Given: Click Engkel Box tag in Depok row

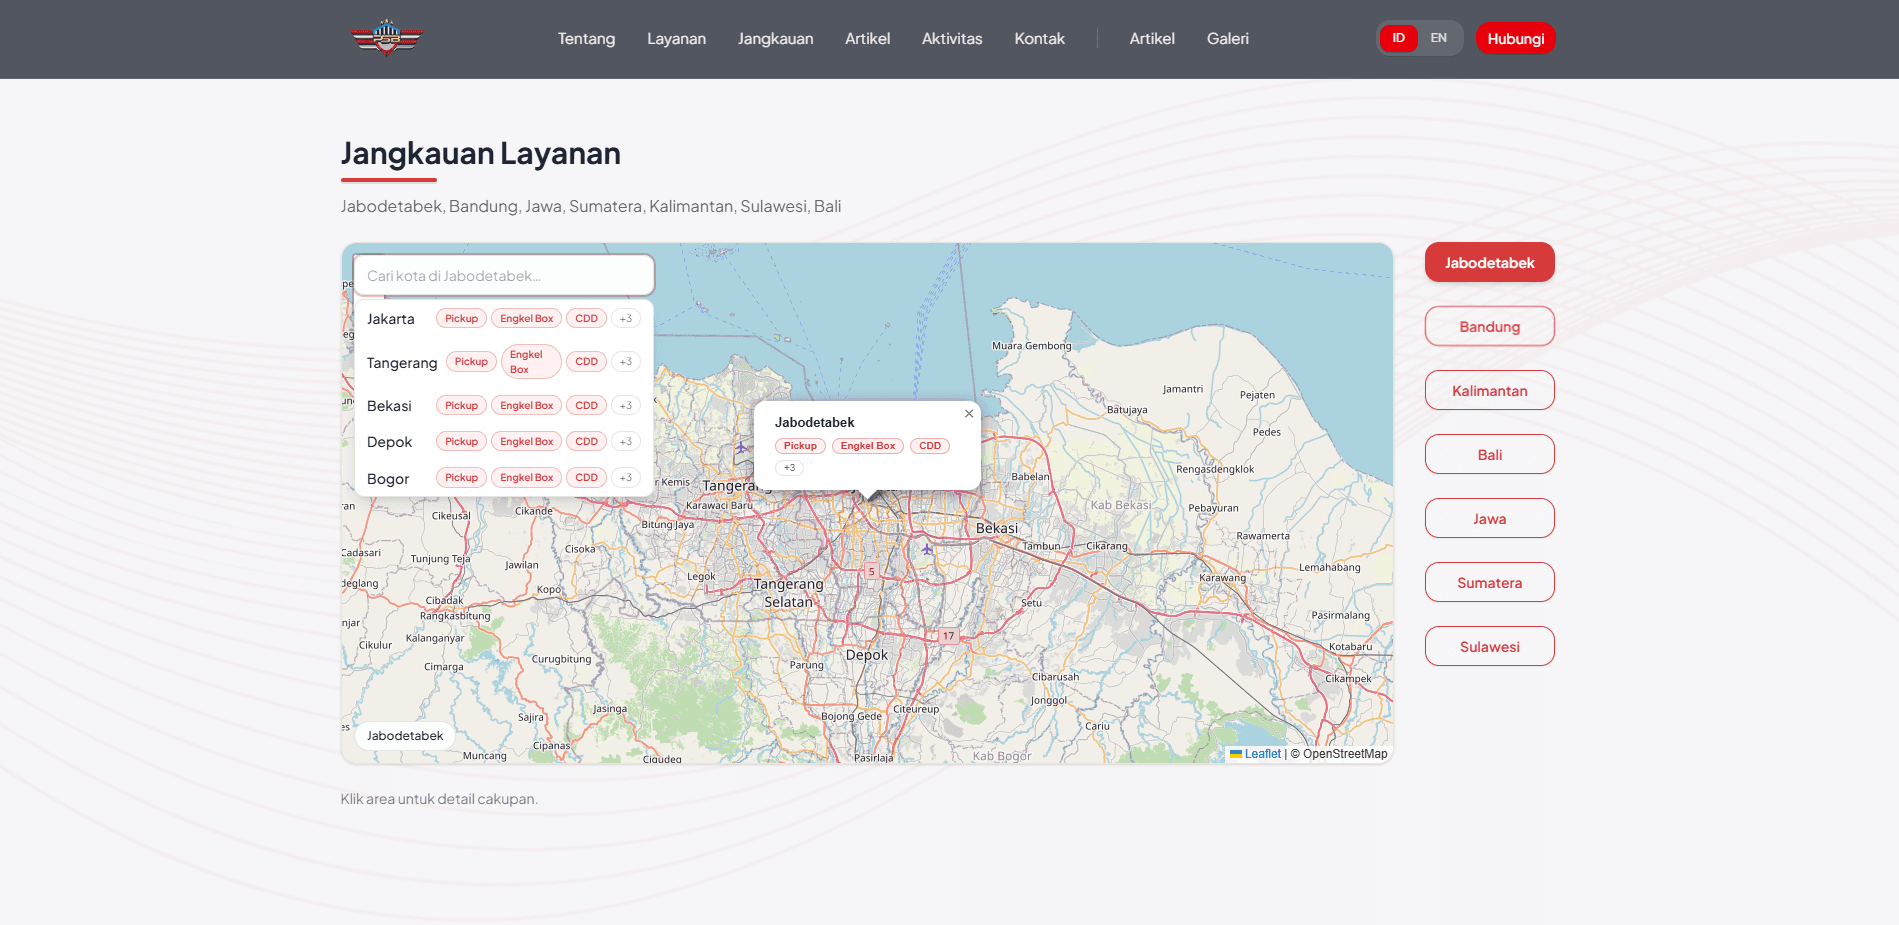Looking at the screenshot, I should tap(526, 442).
